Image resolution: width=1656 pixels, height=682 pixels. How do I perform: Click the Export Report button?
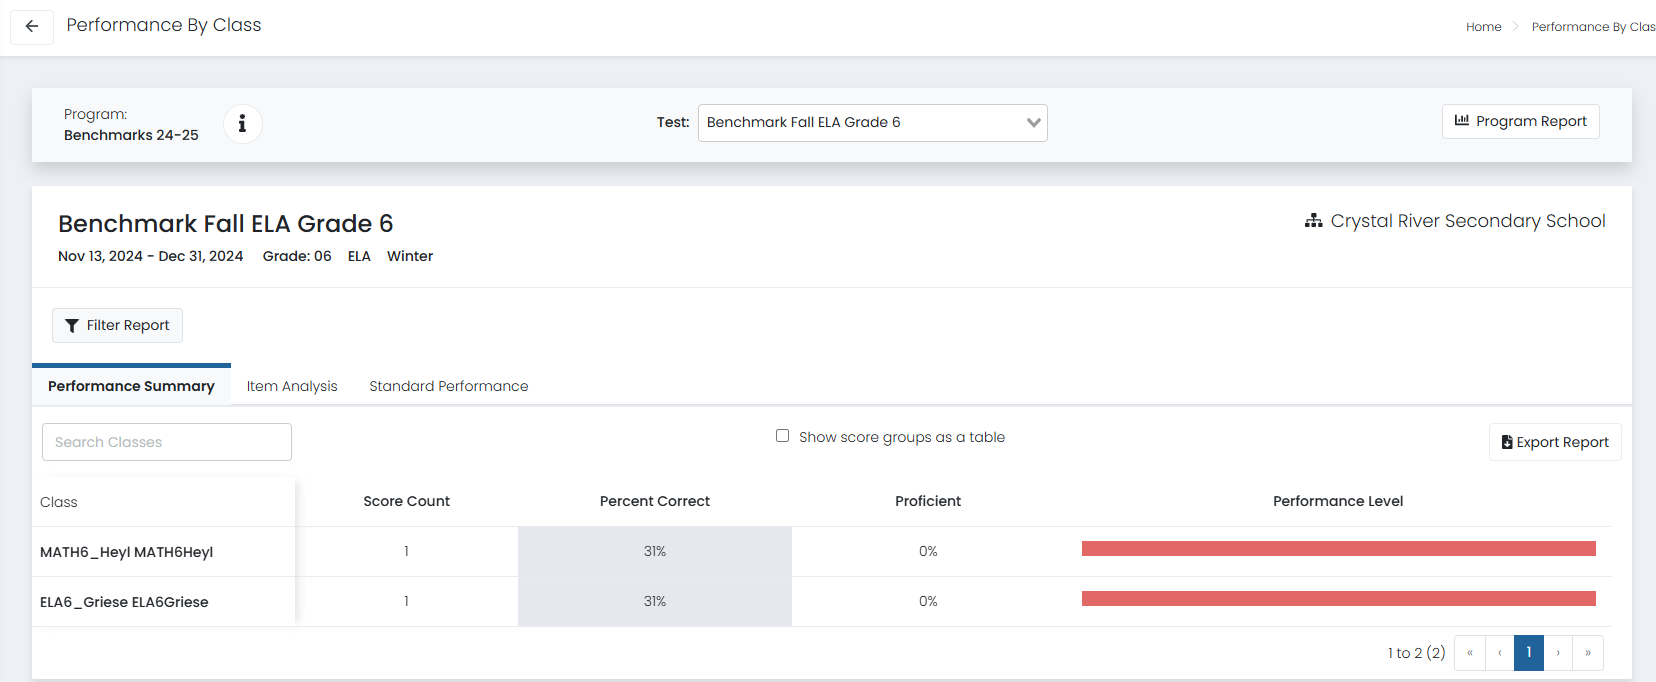click(1554, 442)
